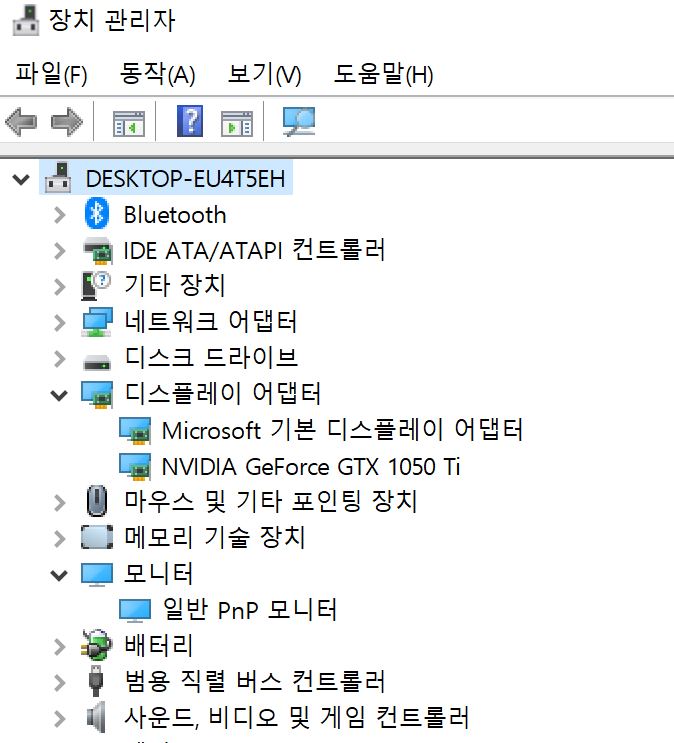Collapse the 디스플레이 어댑터 category
Screen dimensions: 674x743
pos(59,395)
